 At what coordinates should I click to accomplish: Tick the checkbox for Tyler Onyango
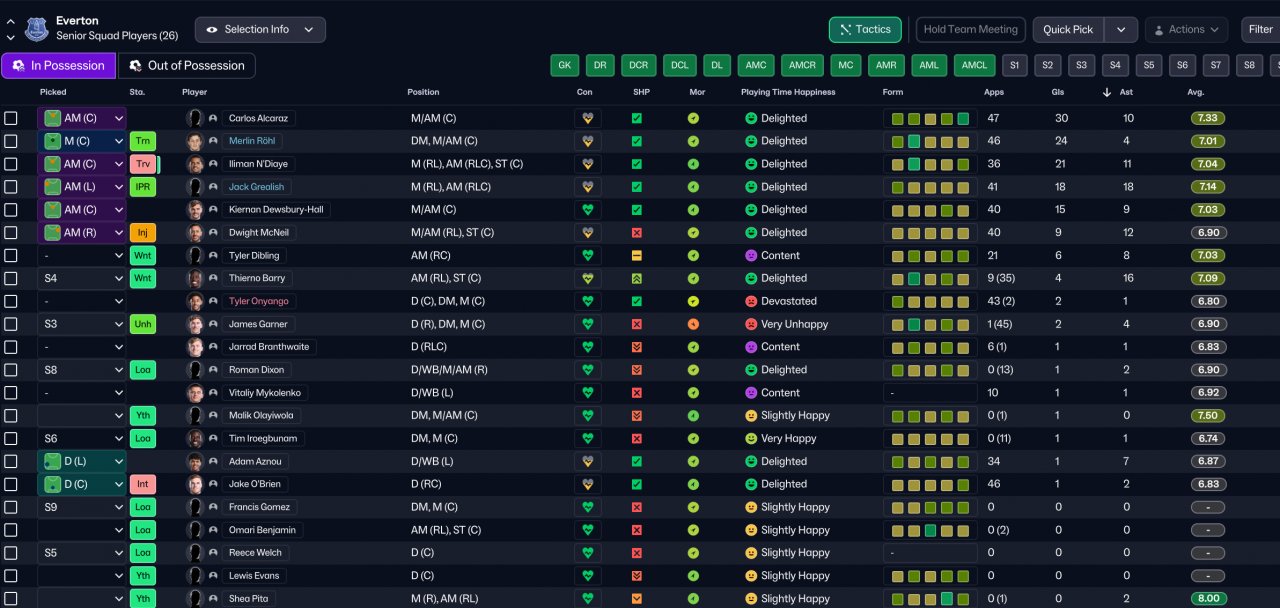(11, 301)
